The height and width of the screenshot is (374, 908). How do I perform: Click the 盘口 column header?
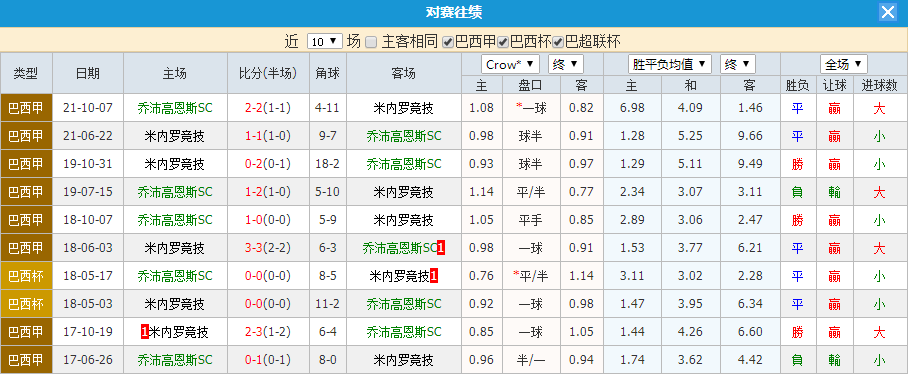tap(530, 85)
